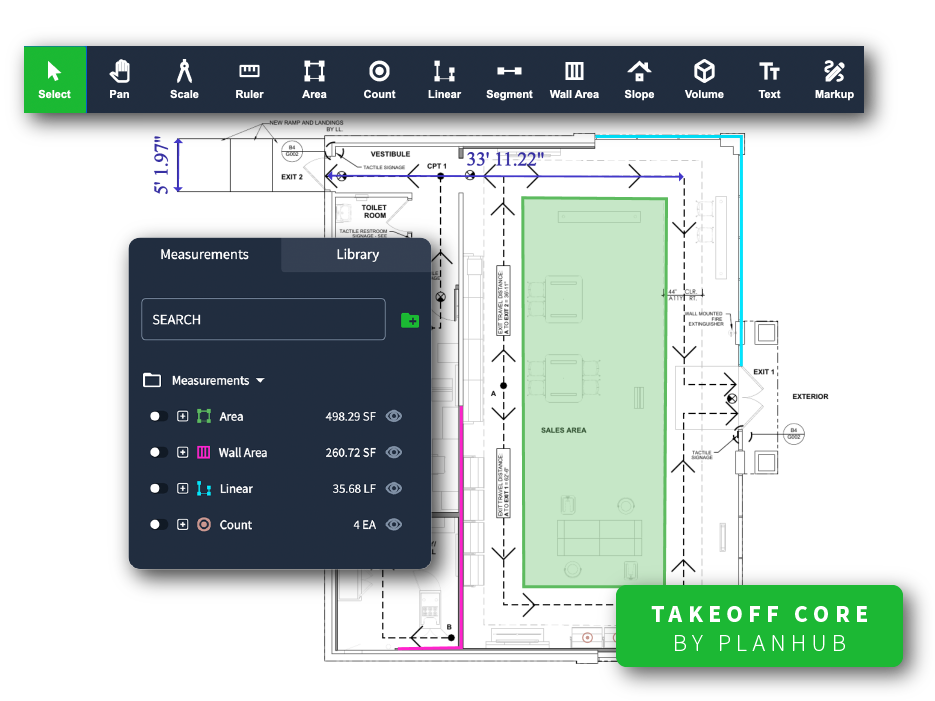Click the green Area row icon

click(x=204, y=416)
